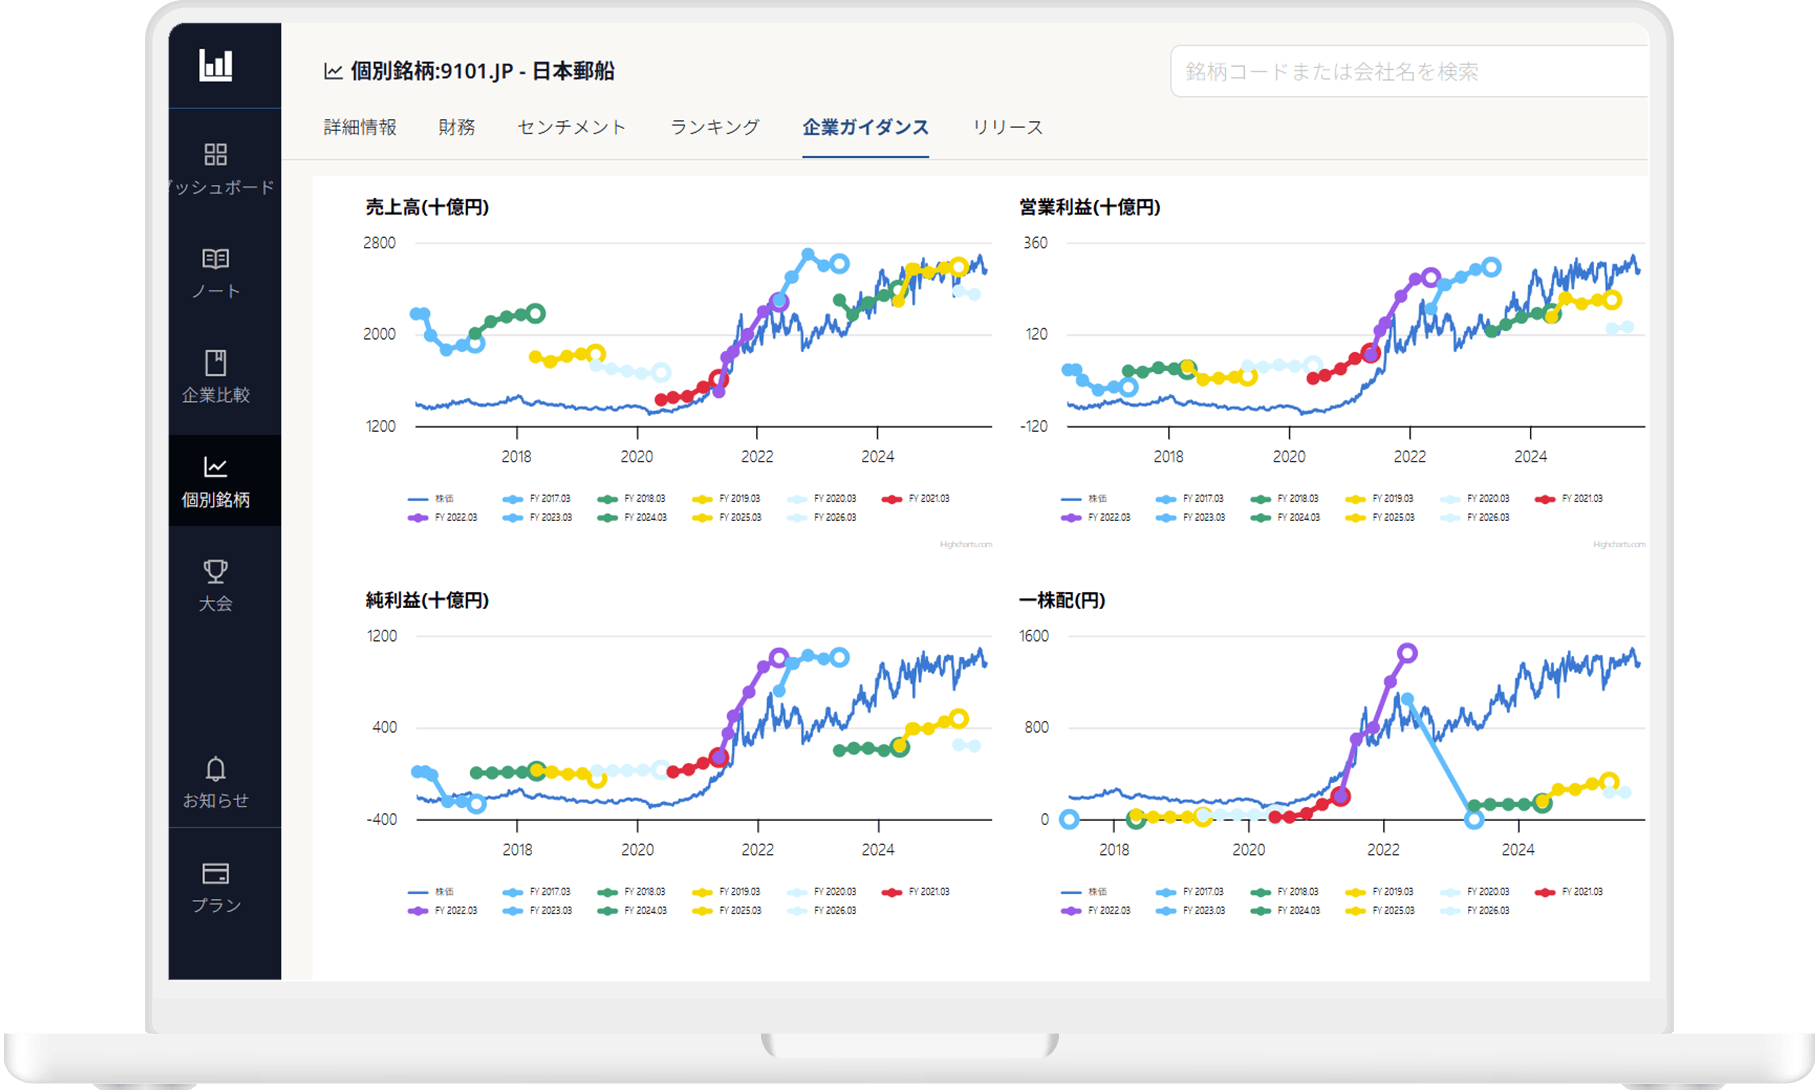The image size is (1820, 1092).
Task: Open the お知らせ bell icon
Action: pos(215,769)
